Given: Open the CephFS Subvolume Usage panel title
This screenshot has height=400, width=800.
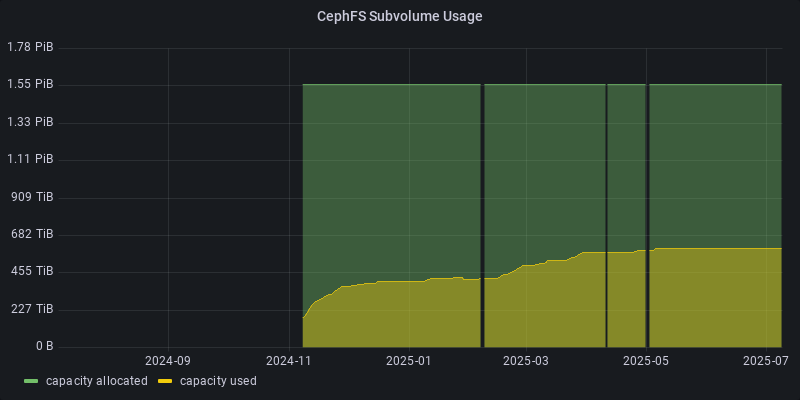Looking at the screenshot, I should [x=399, y=16].
